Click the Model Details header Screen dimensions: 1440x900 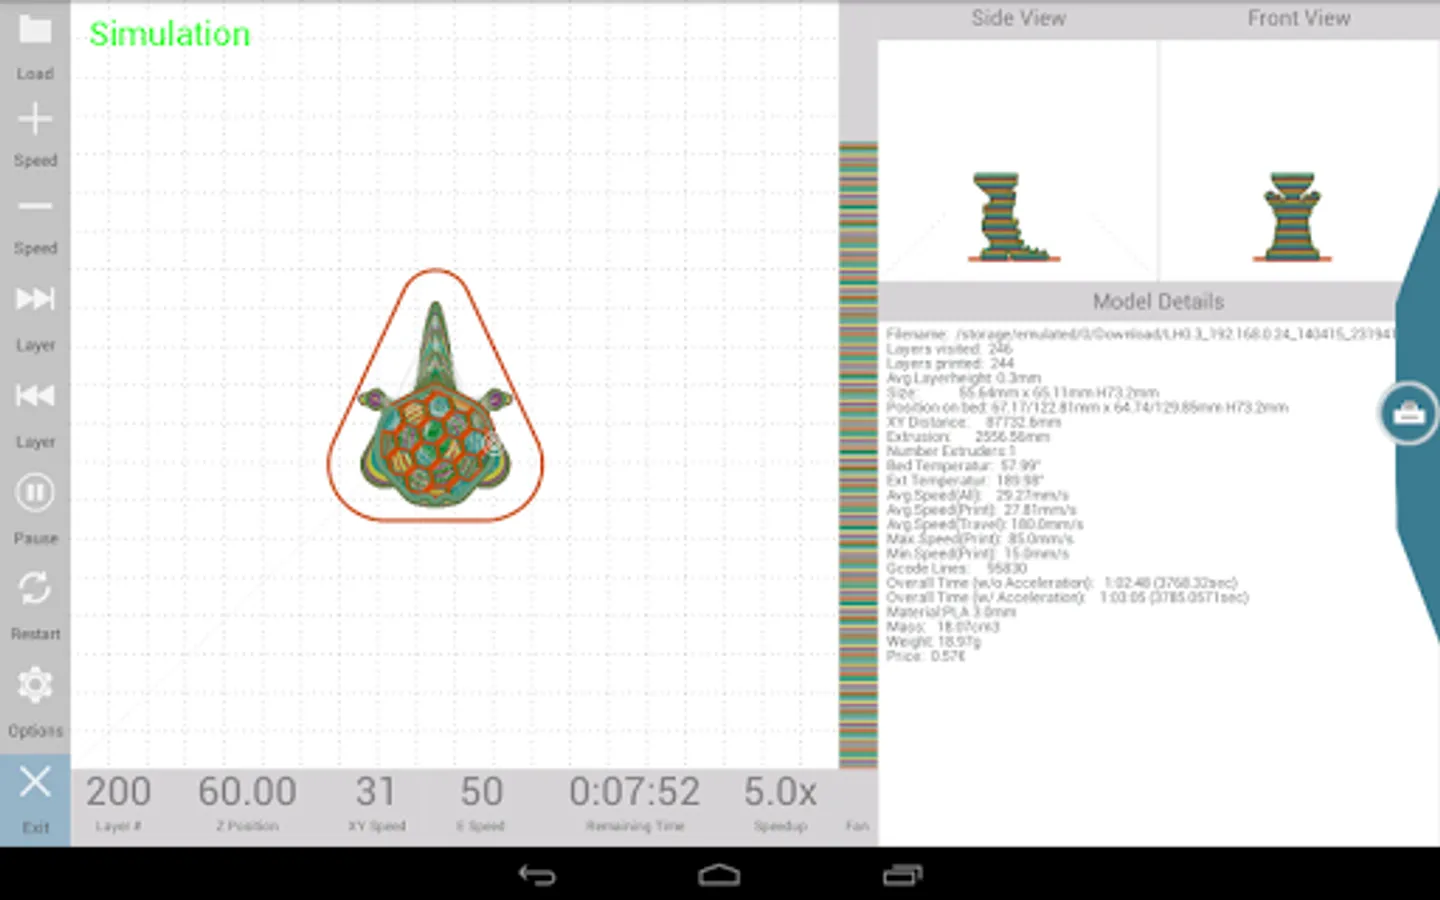(x=1158, y=301)
